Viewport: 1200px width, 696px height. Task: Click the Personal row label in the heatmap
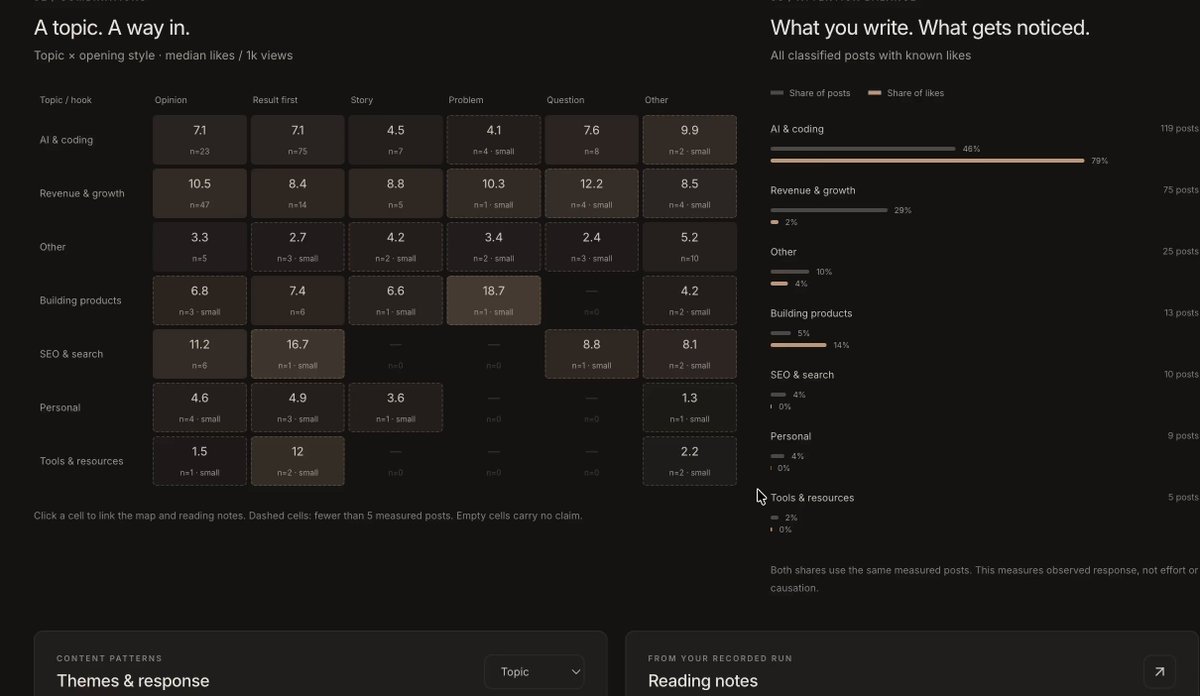(60, 407)
